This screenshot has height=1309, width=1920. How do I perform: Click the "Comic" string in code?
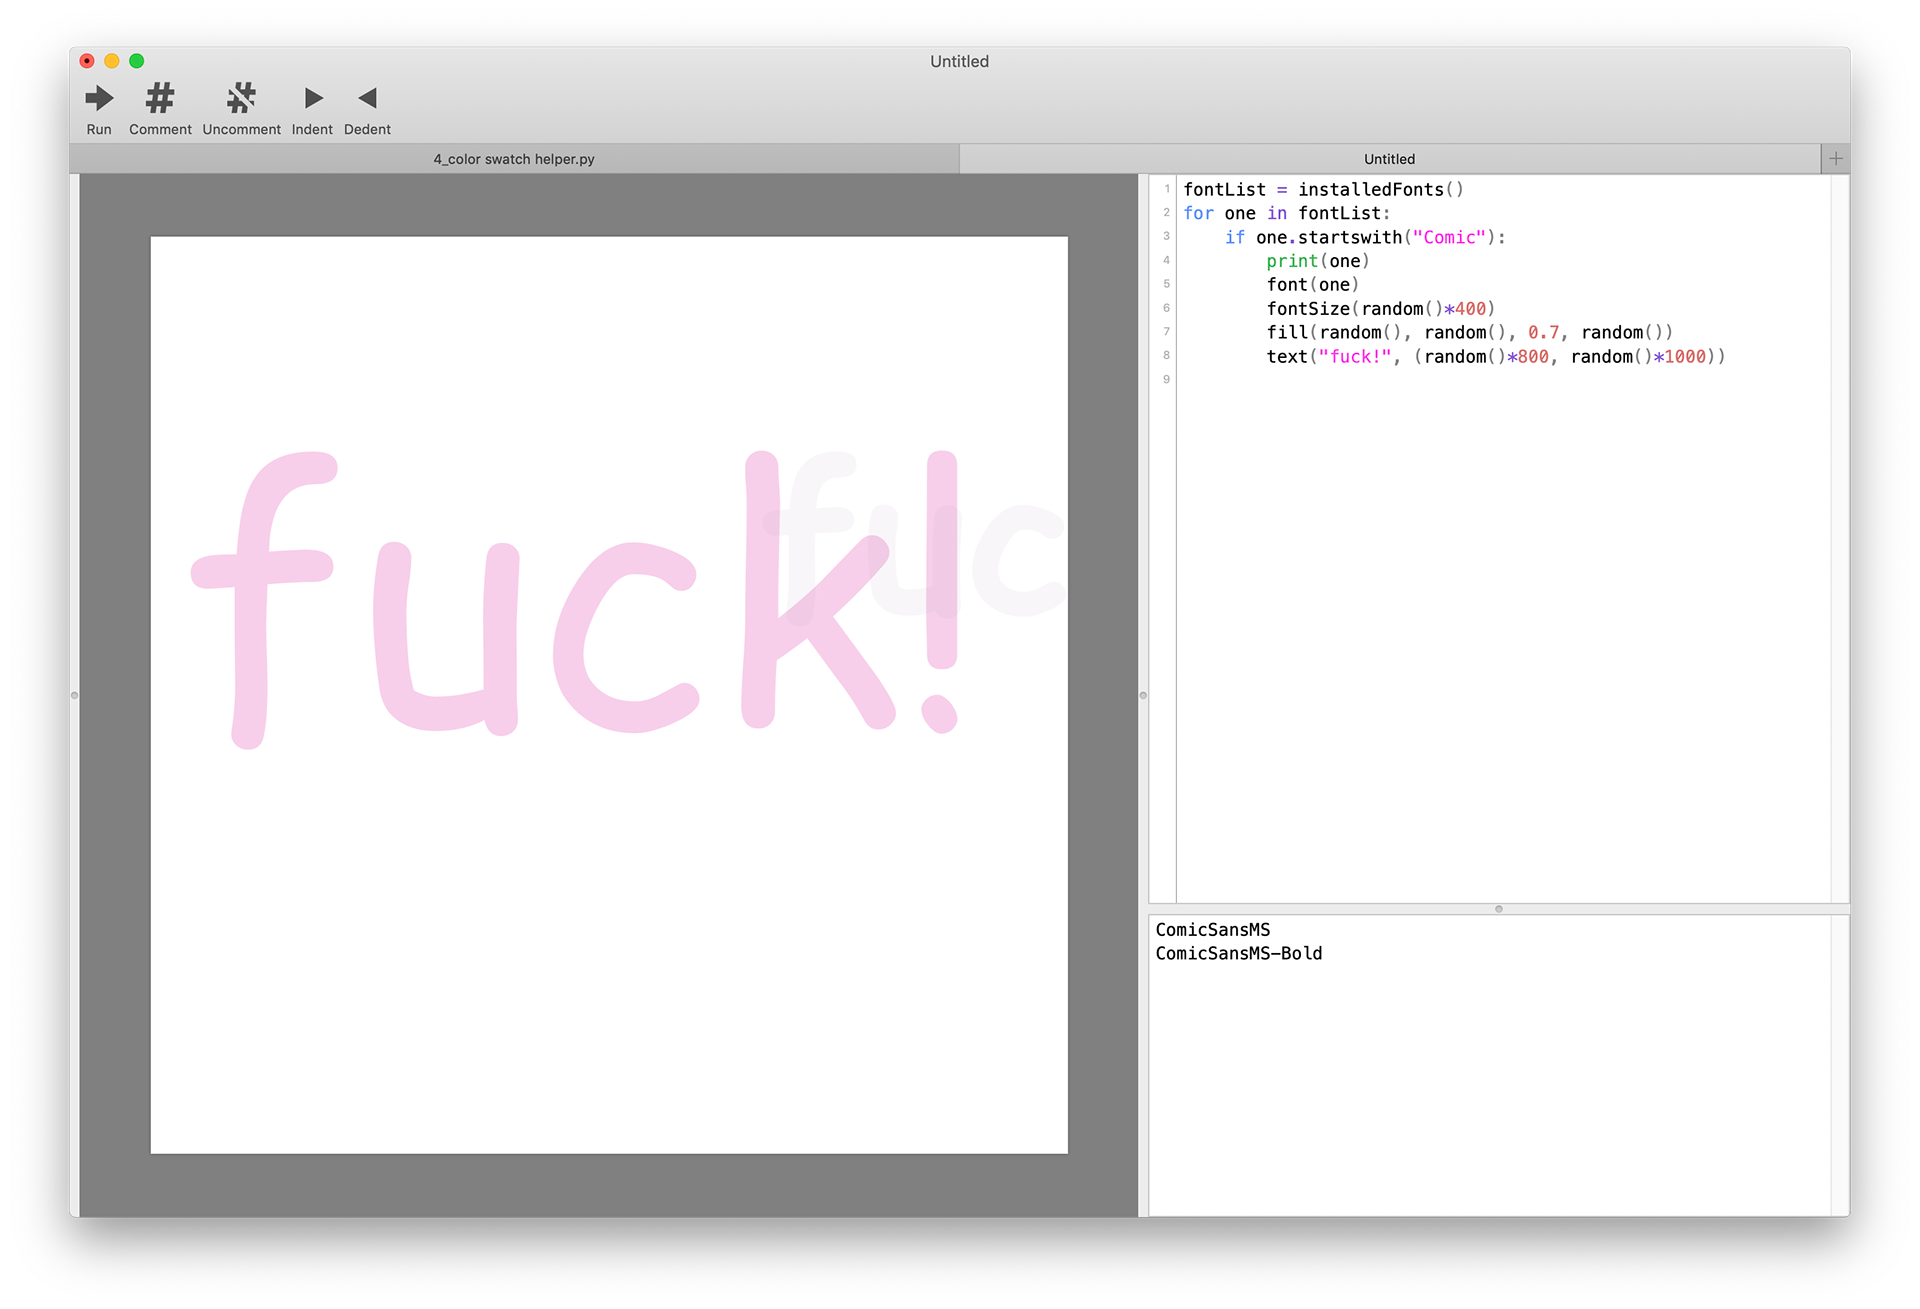tap(1449, 238)
